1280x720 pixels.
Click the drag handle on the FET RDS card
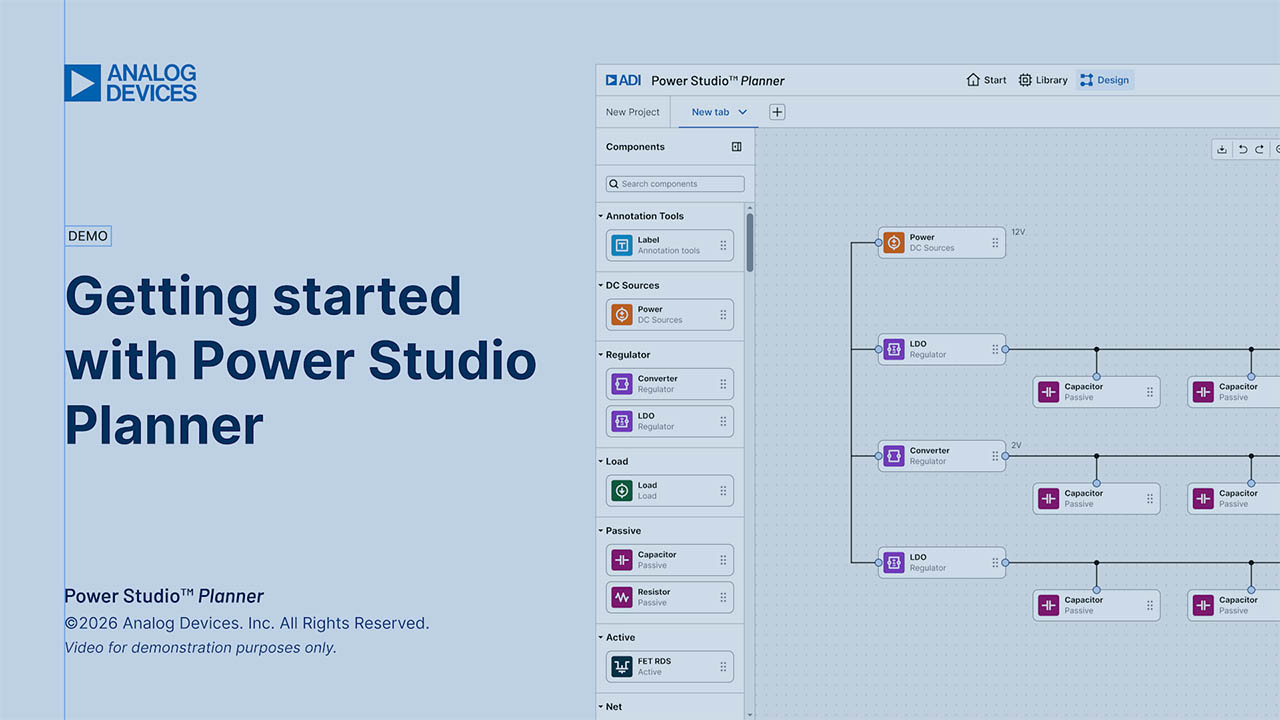pyautogui.click(x=723, y=666)
